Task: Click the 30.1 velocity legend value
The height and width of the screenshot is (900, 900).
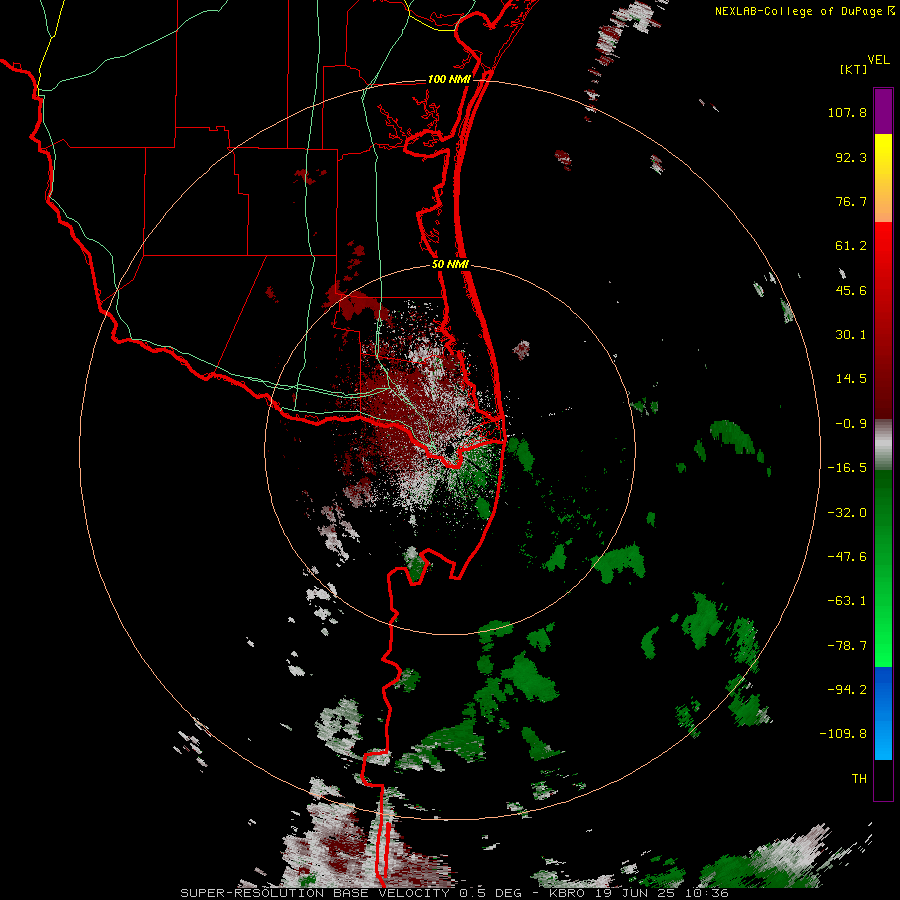Action: [x=851, y=335]
